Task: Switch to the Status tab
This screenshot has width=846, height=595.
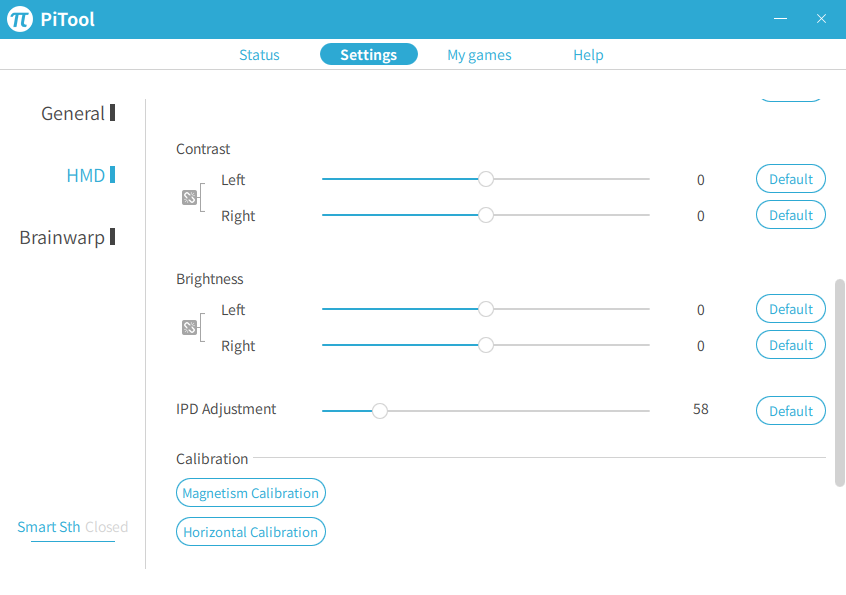Action: click(259, 55)
